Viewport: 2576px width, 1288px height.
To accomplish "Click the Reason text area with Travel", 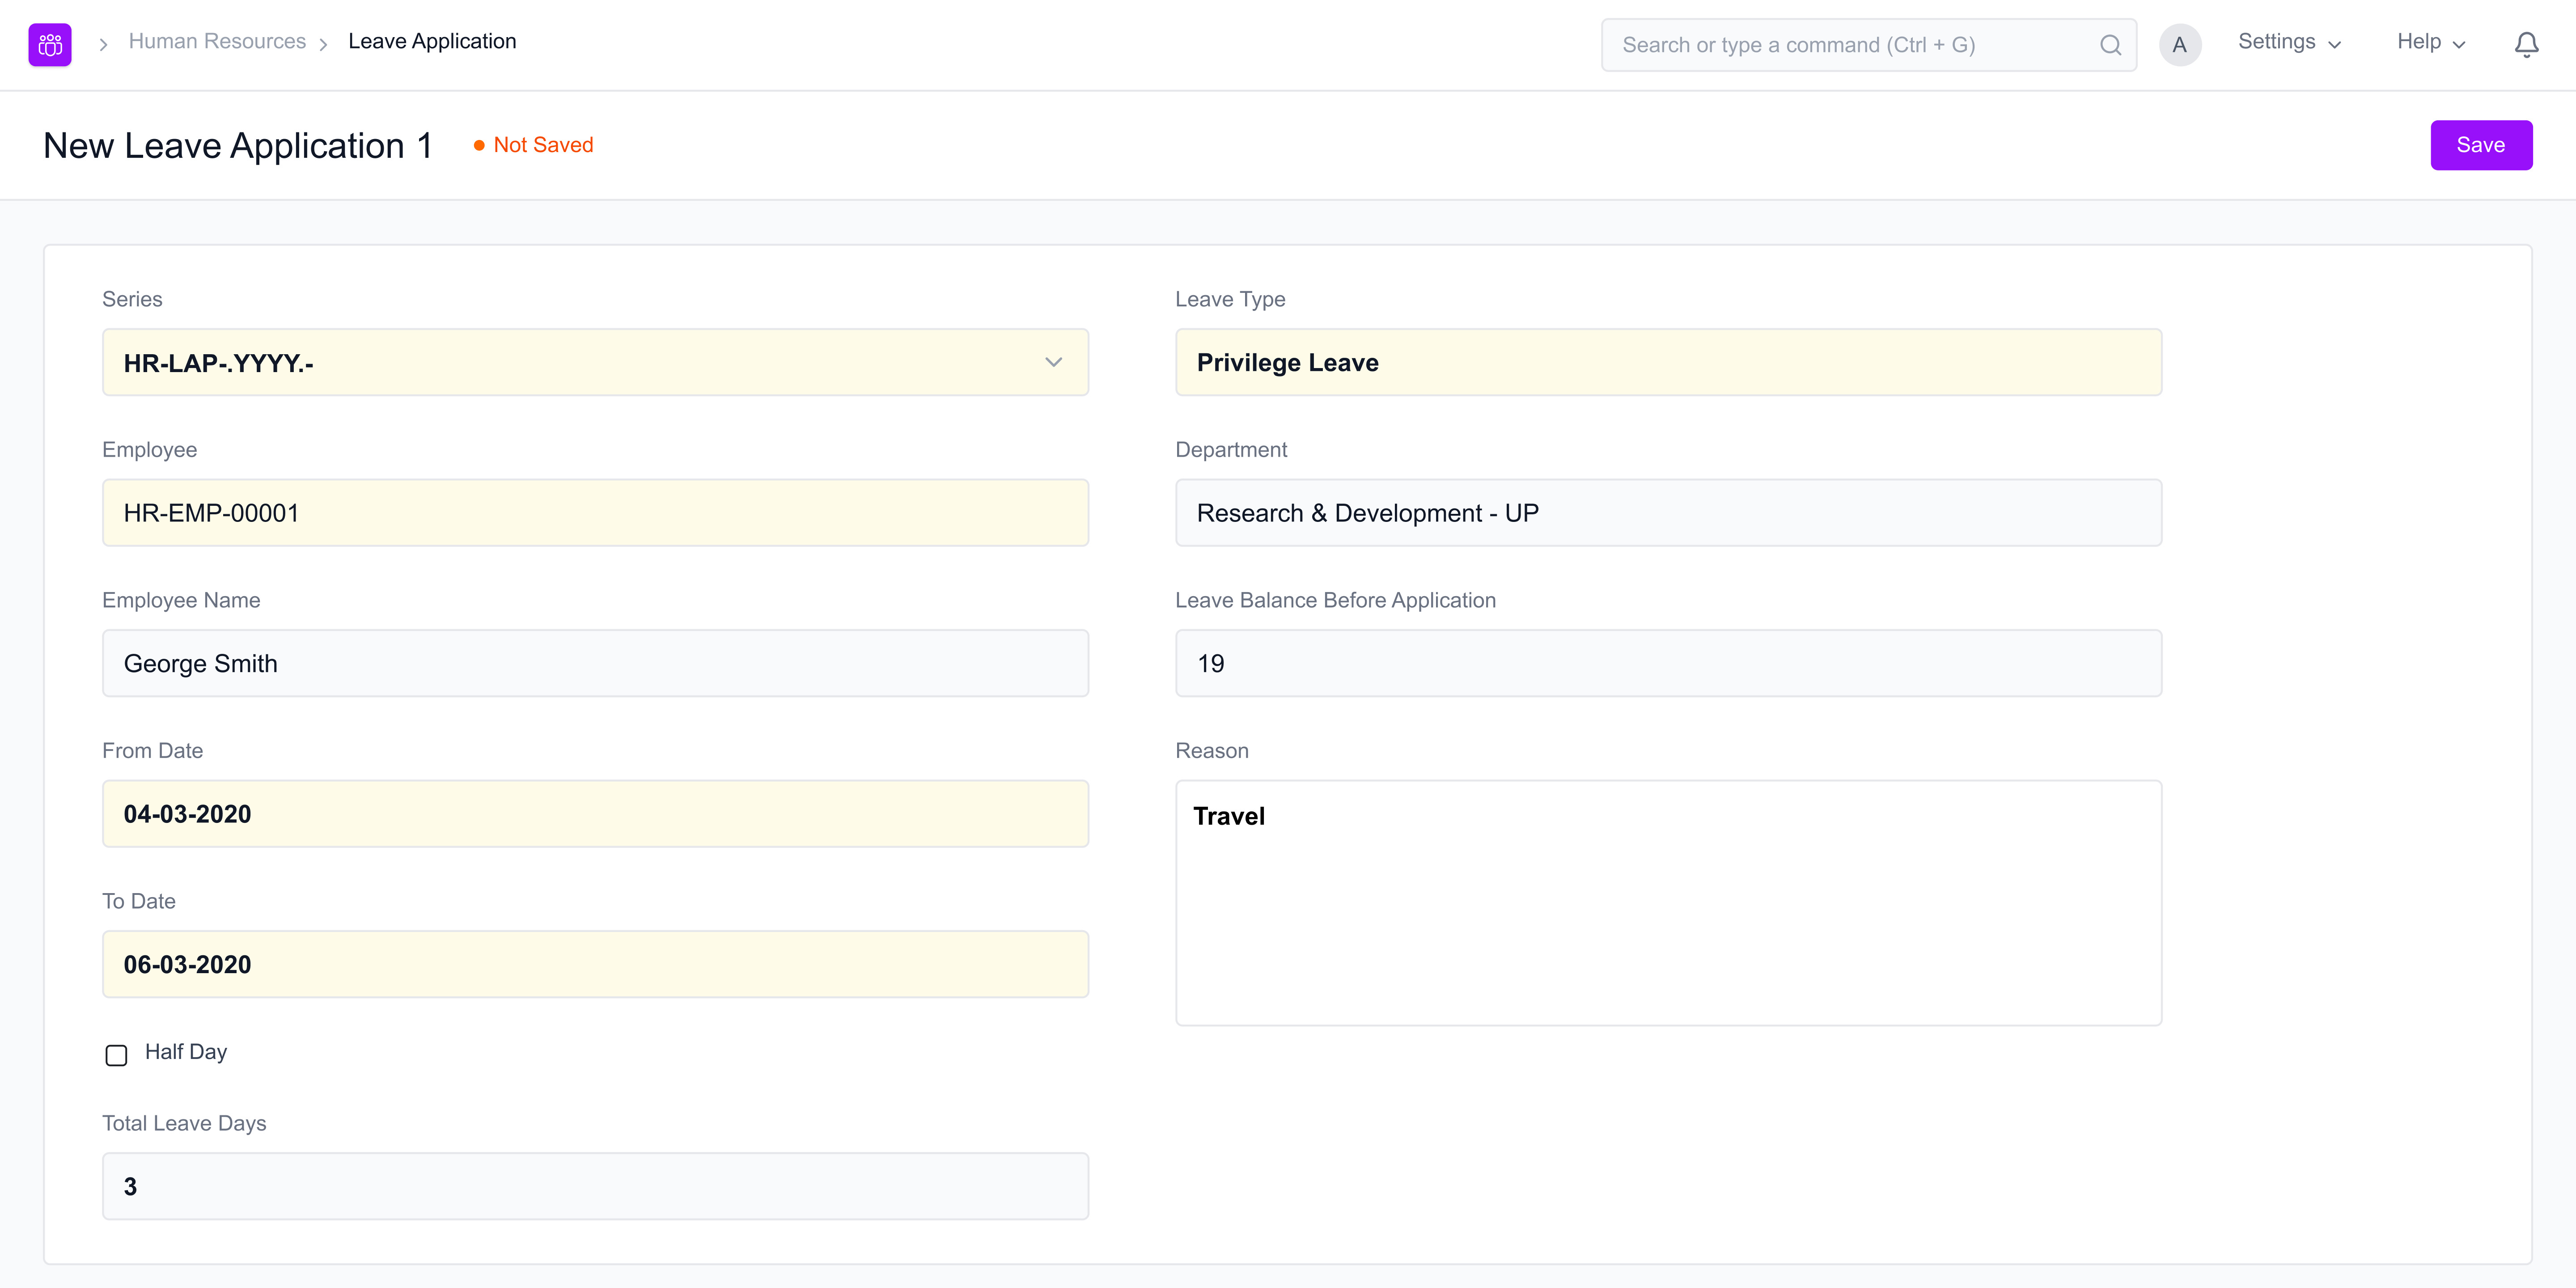I will [1668, 903].
